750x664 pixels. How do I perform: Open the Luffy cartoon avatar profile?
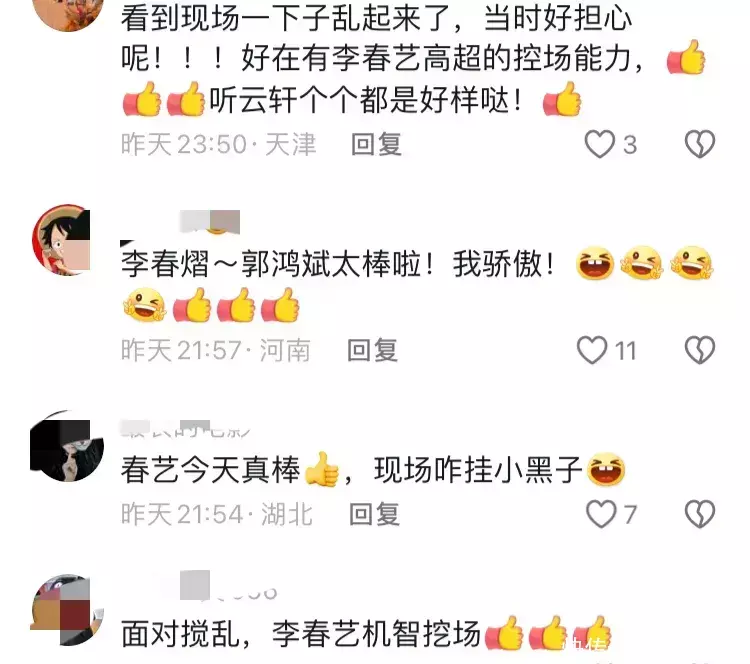pos(61,240)
